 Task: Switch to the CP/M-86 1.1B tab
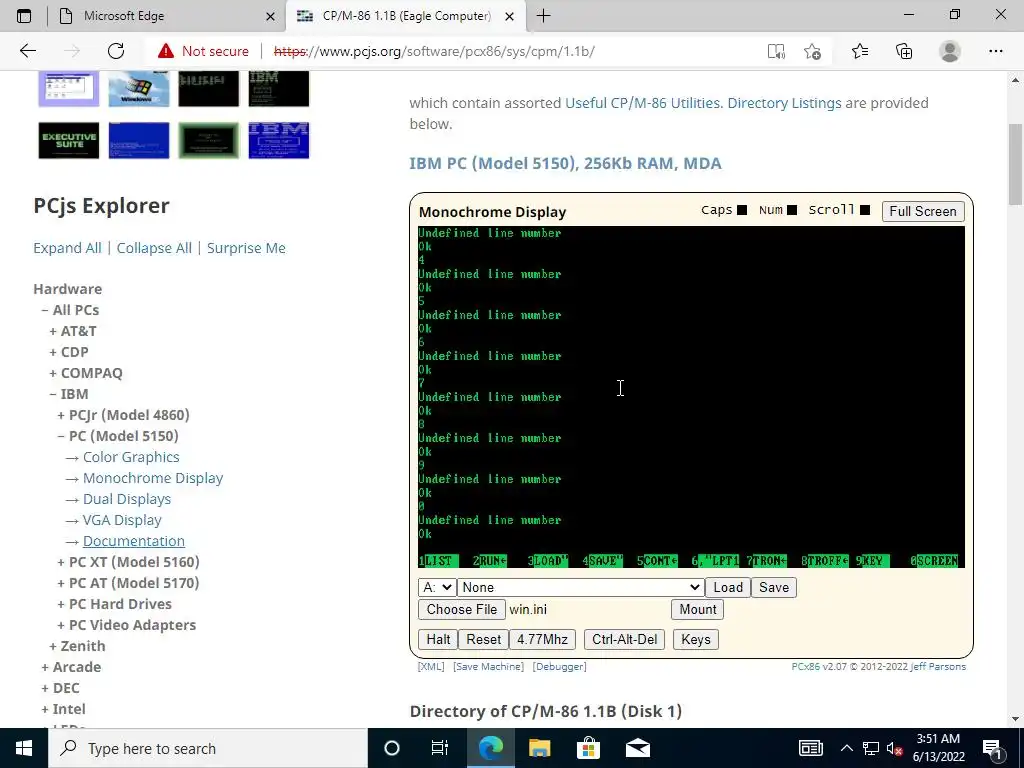pyautogui.click(x=406, y=16)
